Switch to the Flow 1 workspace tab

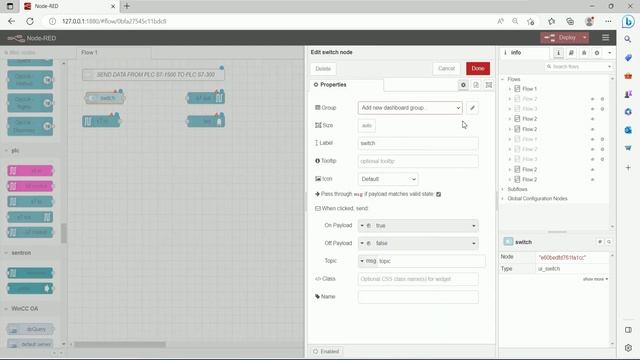pos(113,53)
